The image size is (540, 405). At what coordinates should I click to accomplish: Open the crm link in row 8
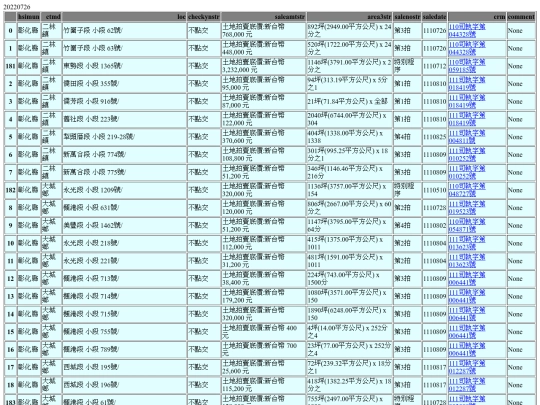[x=467, y=208]
